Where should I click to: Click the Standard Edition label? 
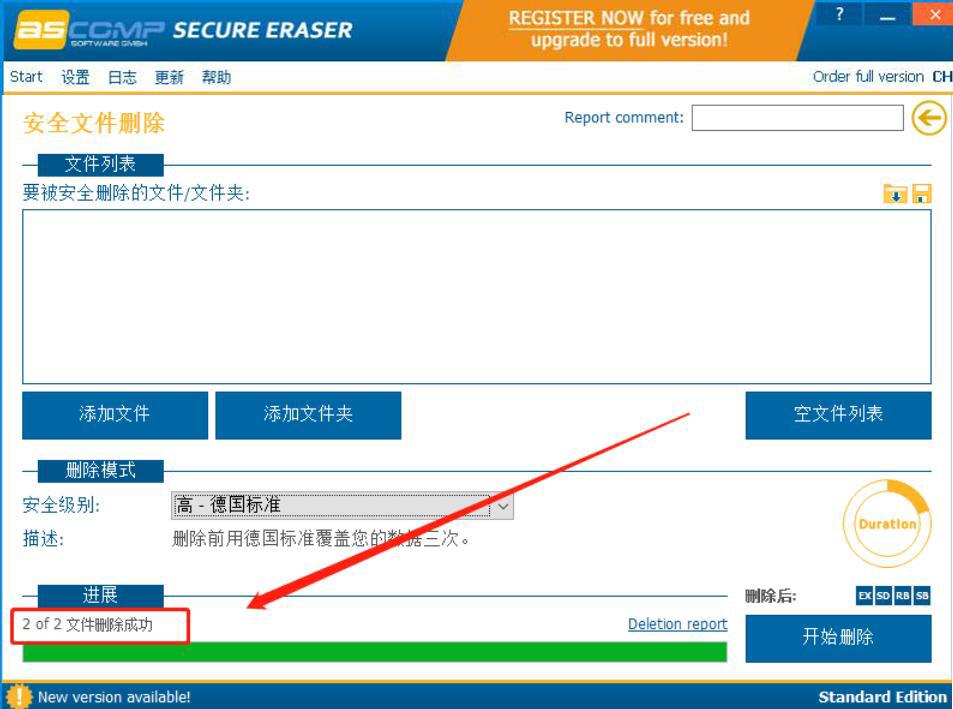pos(882,697)
